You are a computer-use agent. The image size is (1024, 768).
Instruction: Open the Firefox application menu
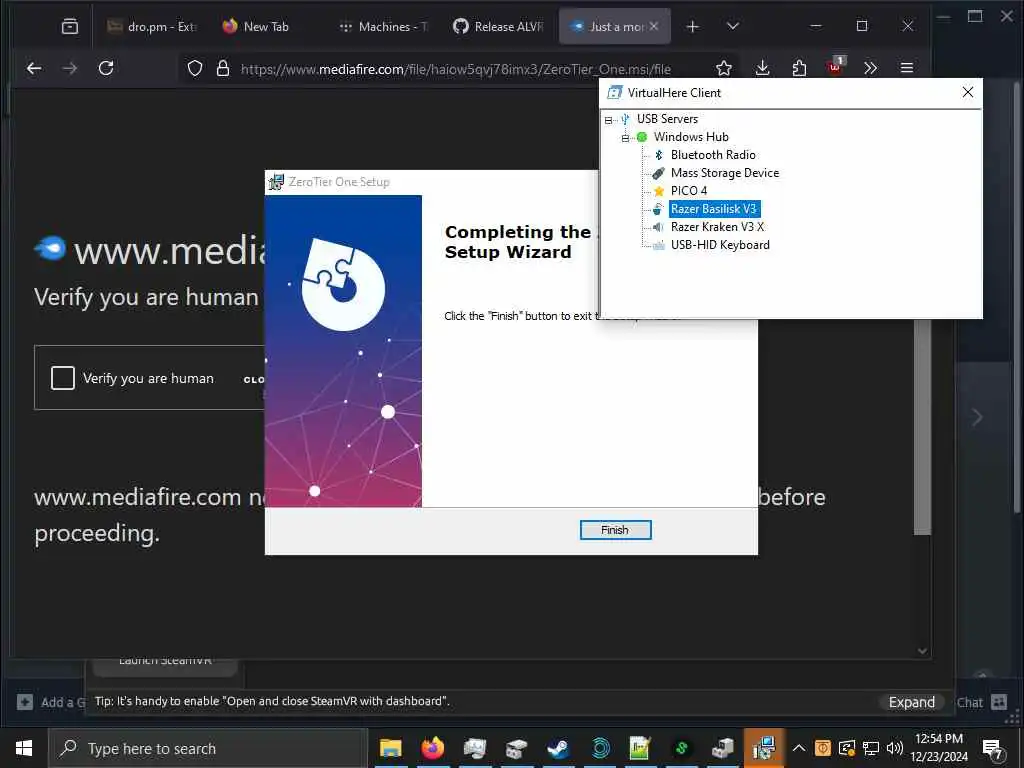coord(906,68)
